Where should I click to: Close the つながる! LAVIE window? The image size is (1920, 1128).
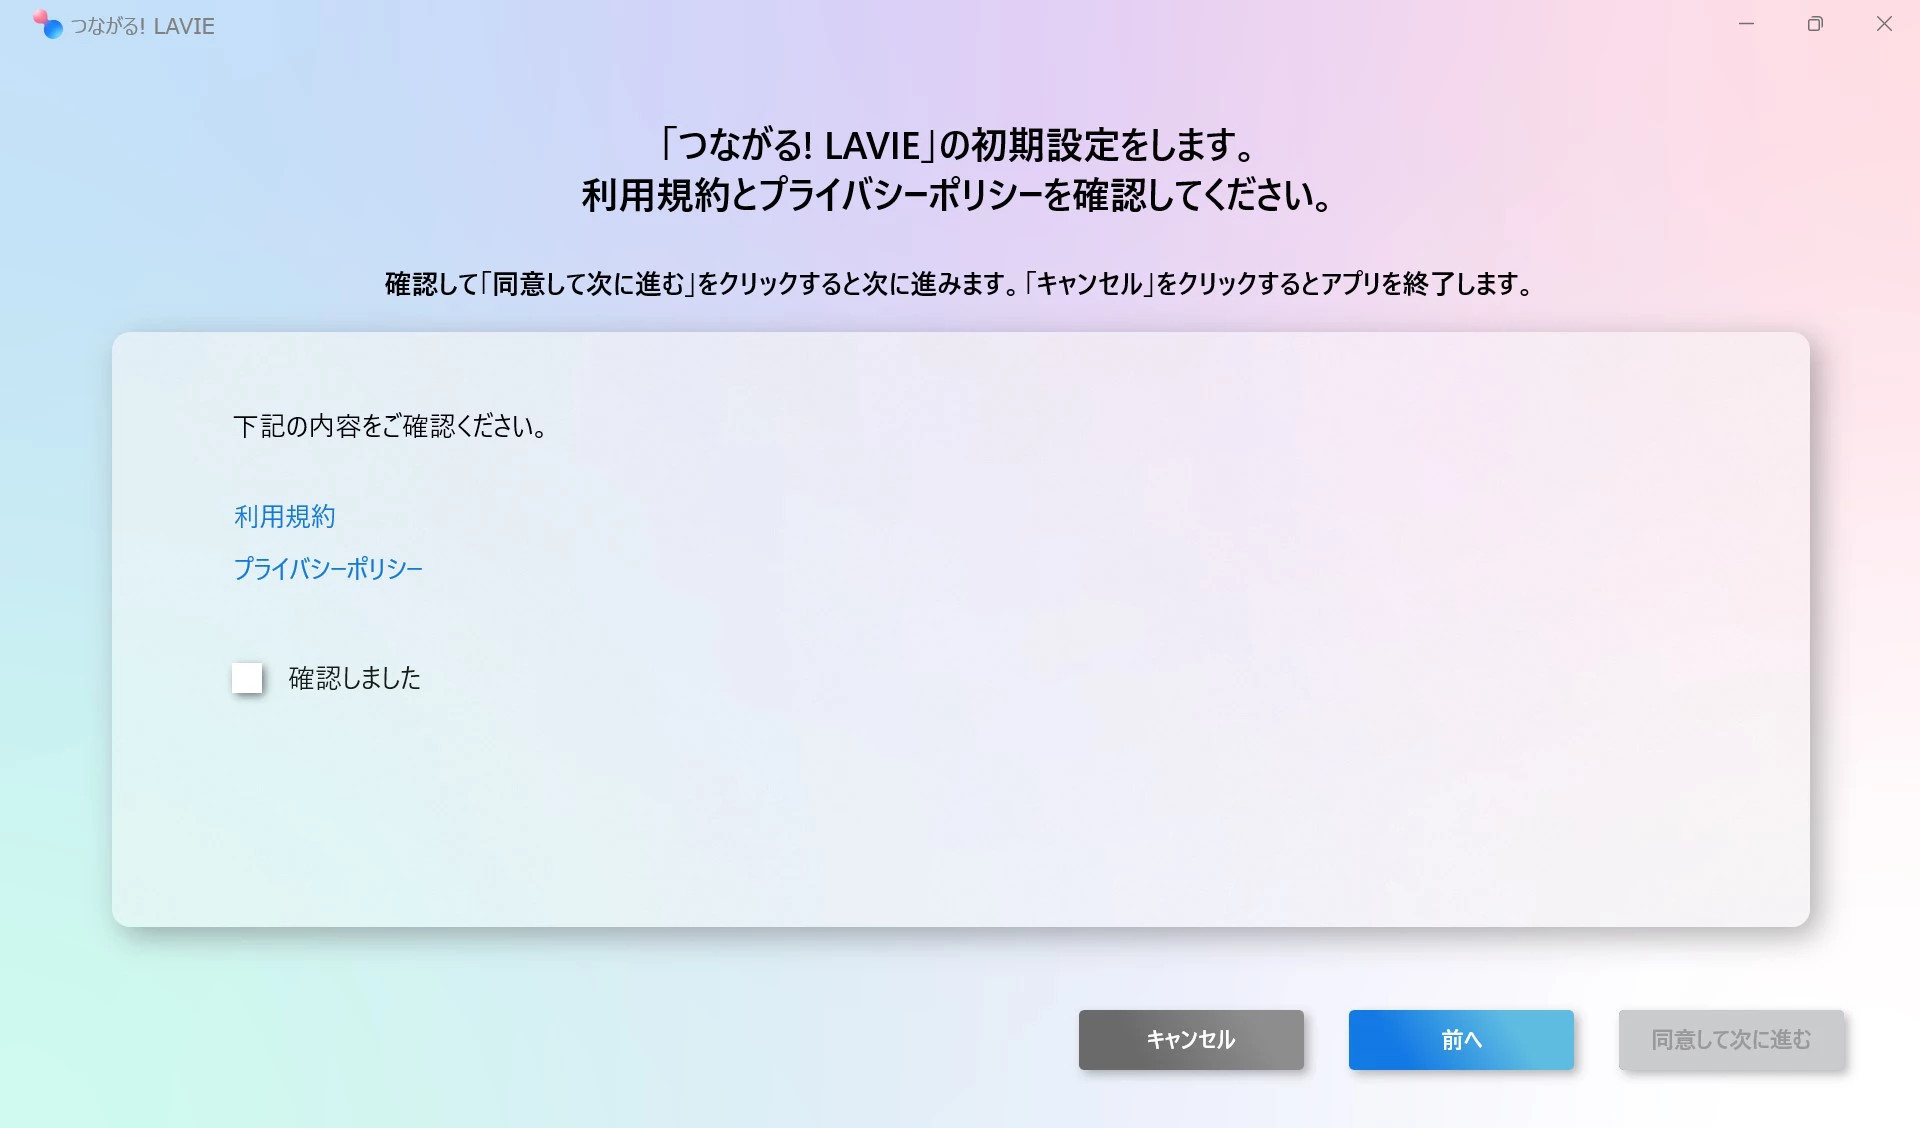click(1884, 24)
